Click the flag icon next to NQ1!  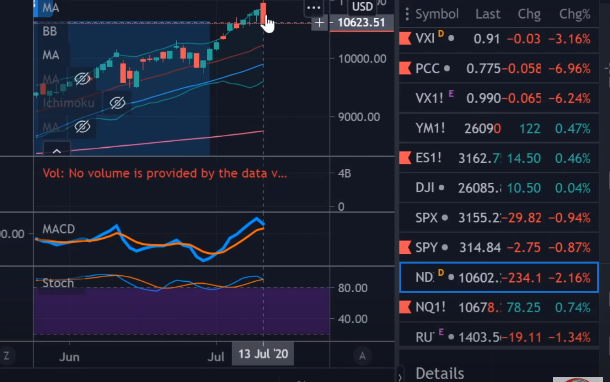(405, 307)
